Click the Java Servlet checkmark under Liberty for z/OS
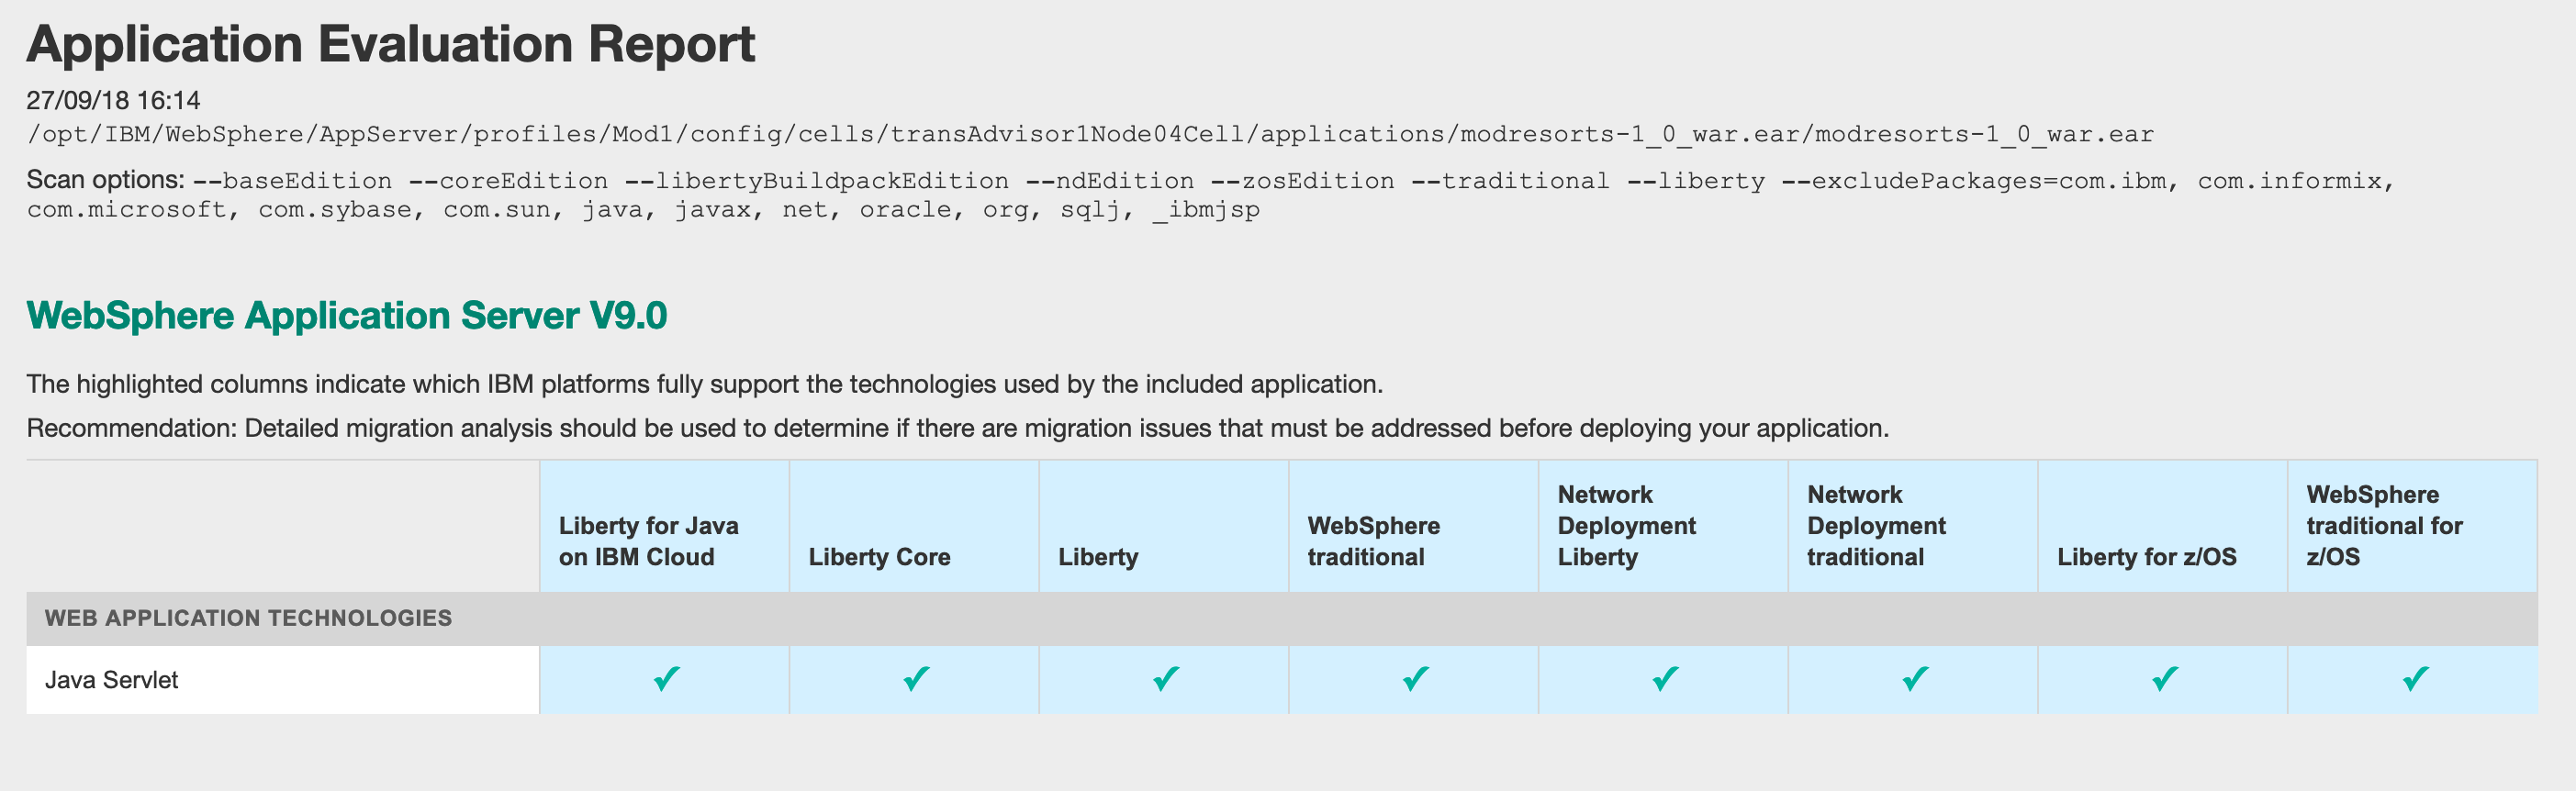This screenshot has width=2576, height=791. pos(2165,679)
